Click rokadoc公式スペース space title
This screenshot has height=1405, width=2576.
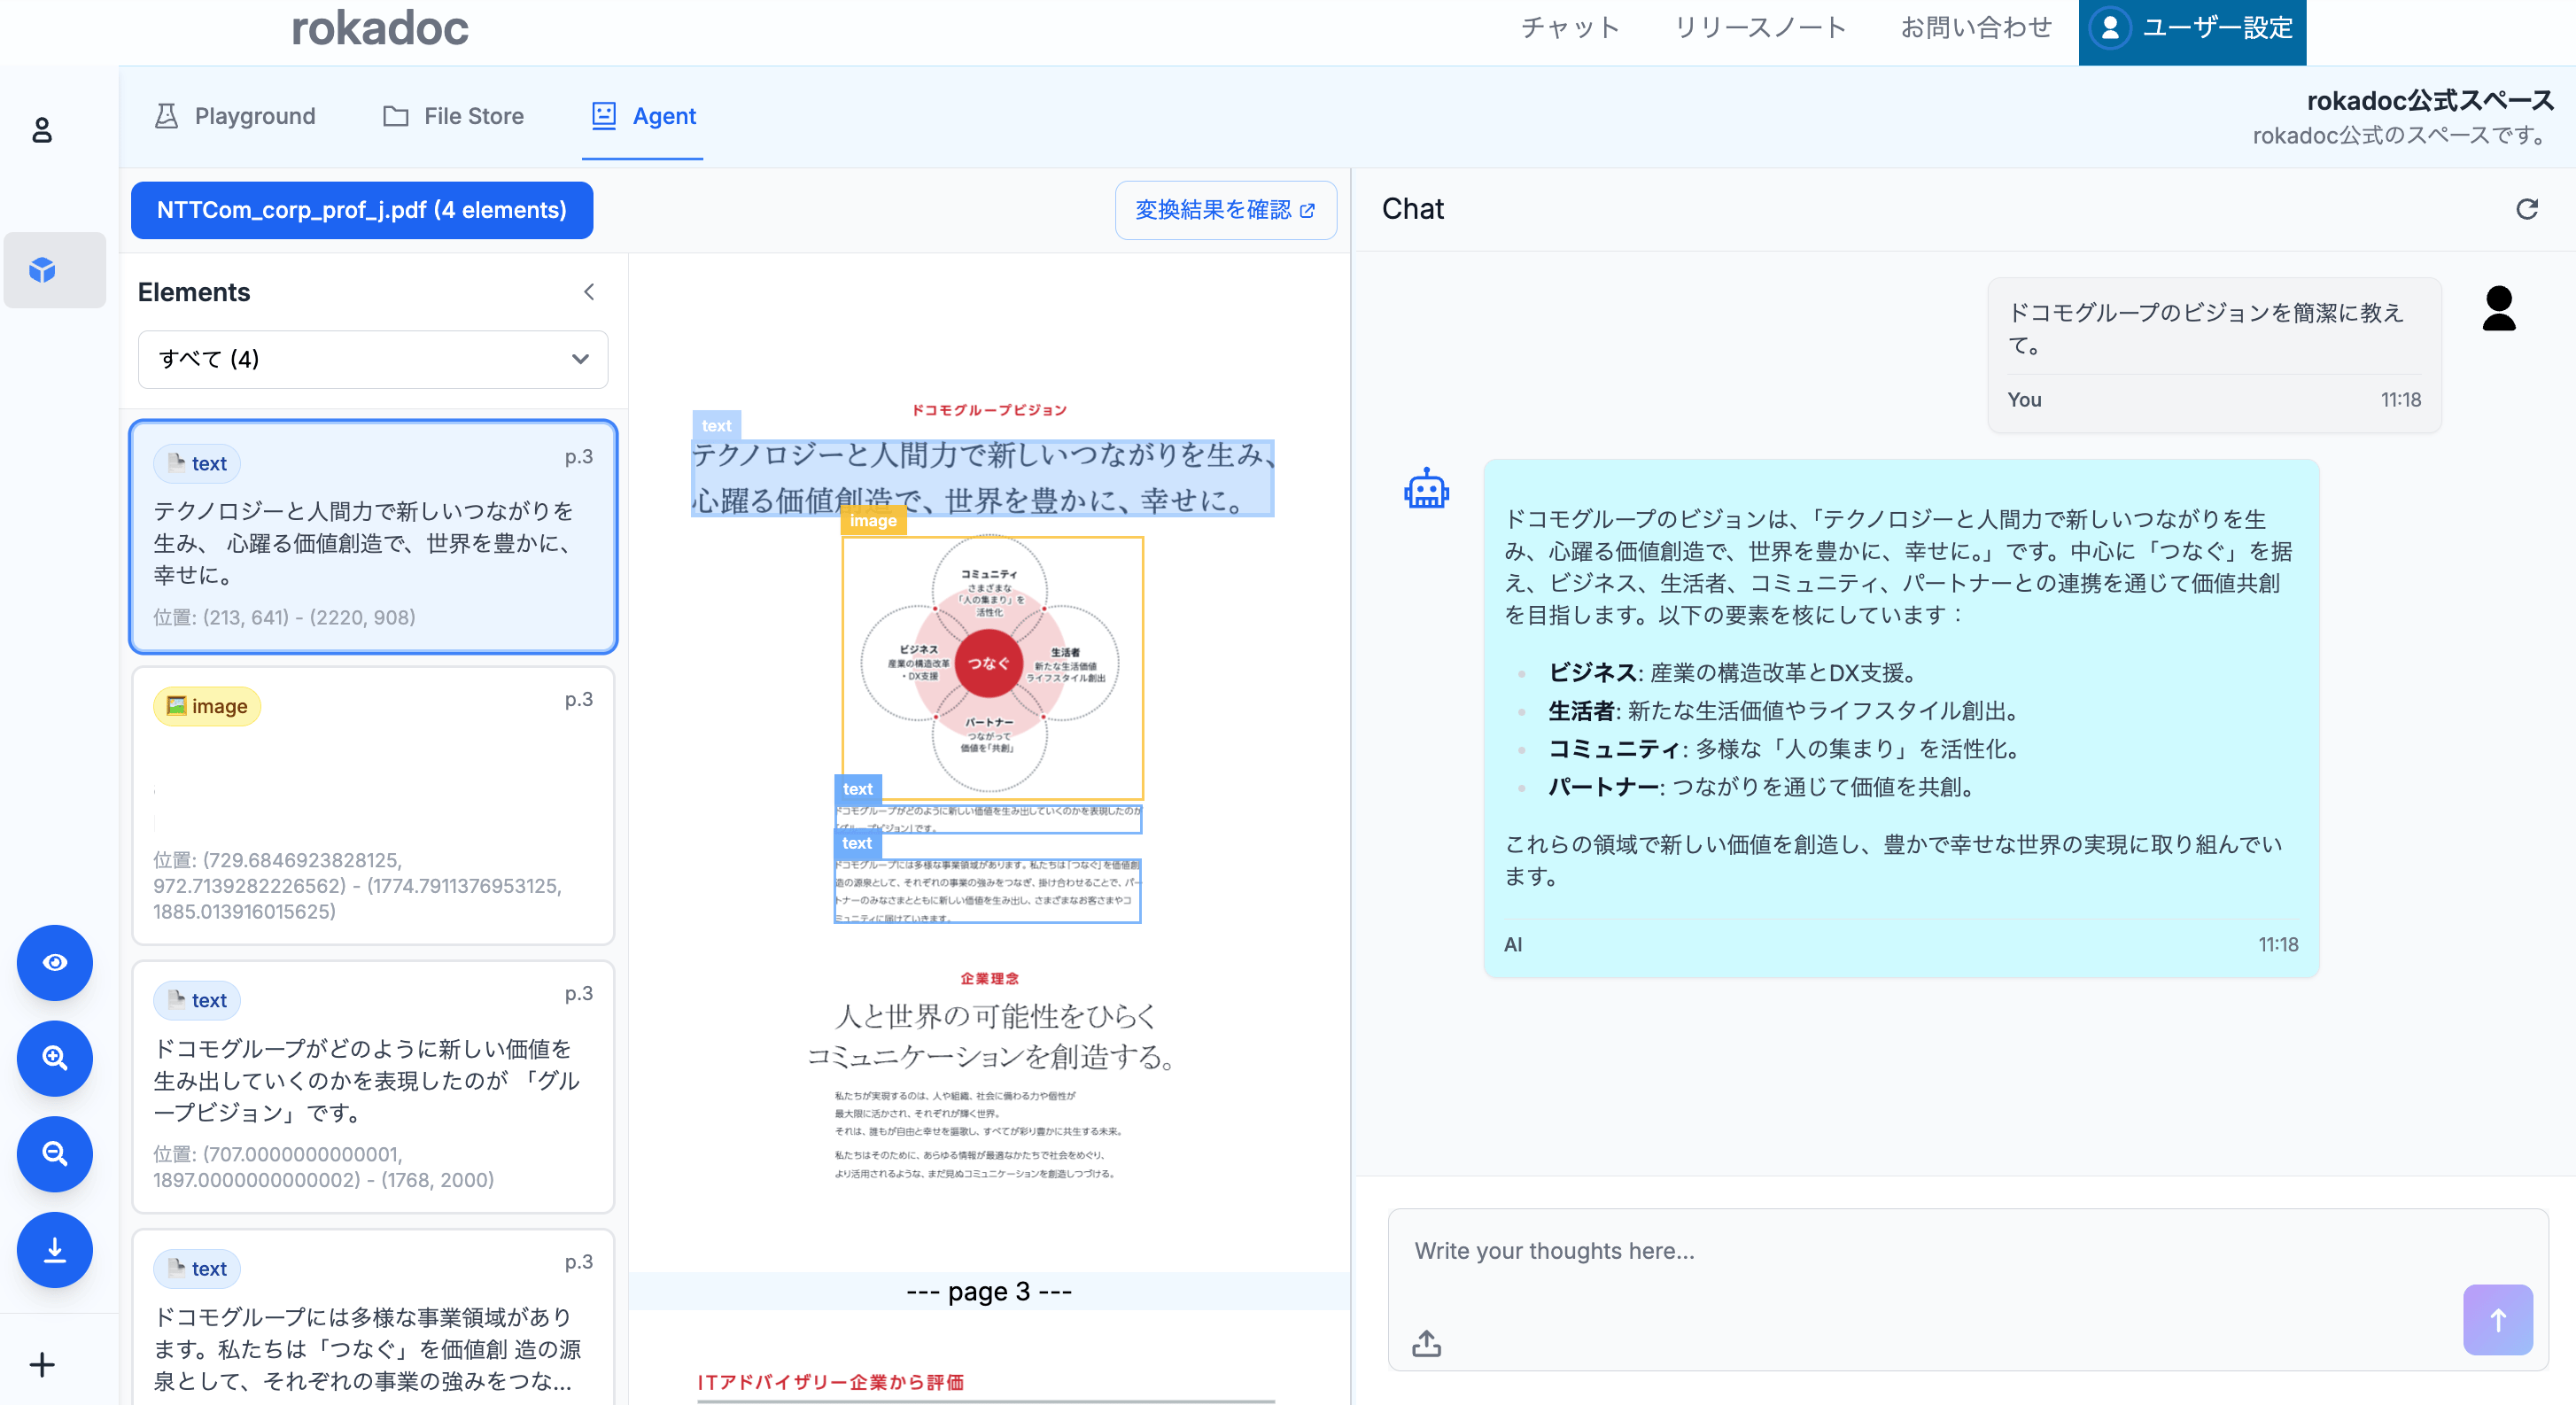[x=2430, y=100]
